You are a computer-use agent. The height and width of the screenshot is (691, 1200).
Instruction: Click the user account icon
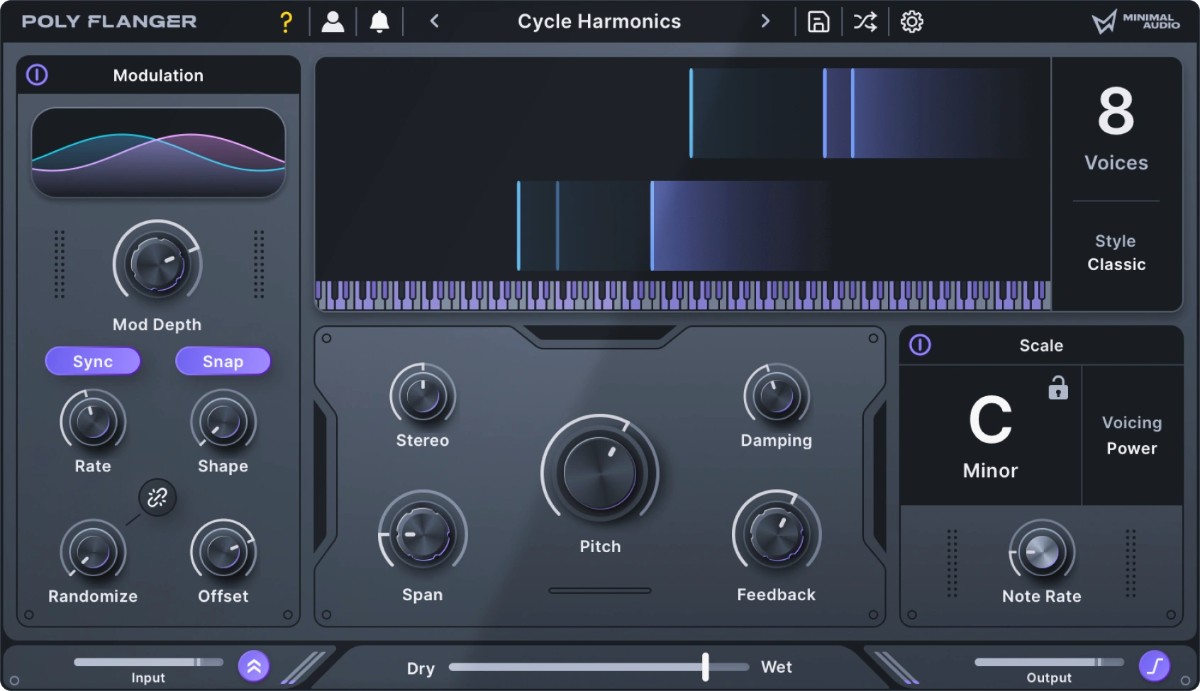[333, 20]
